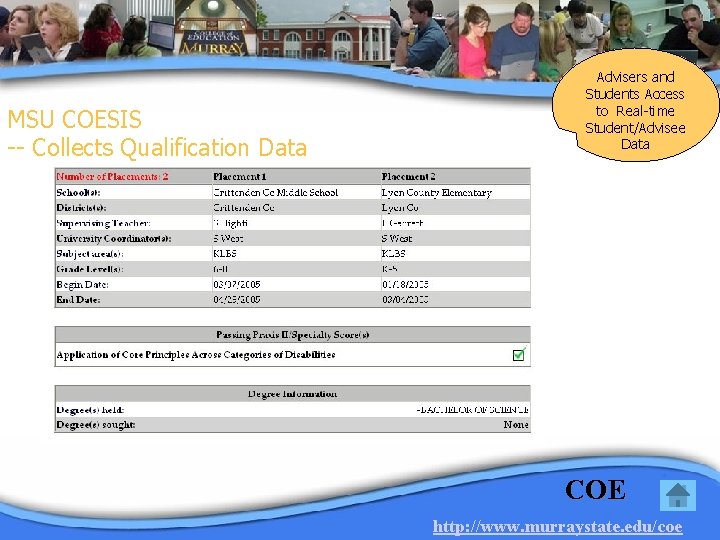Click Application of Core Principles text
Viewport: 720px width, 540px height.
coord(196,354)
